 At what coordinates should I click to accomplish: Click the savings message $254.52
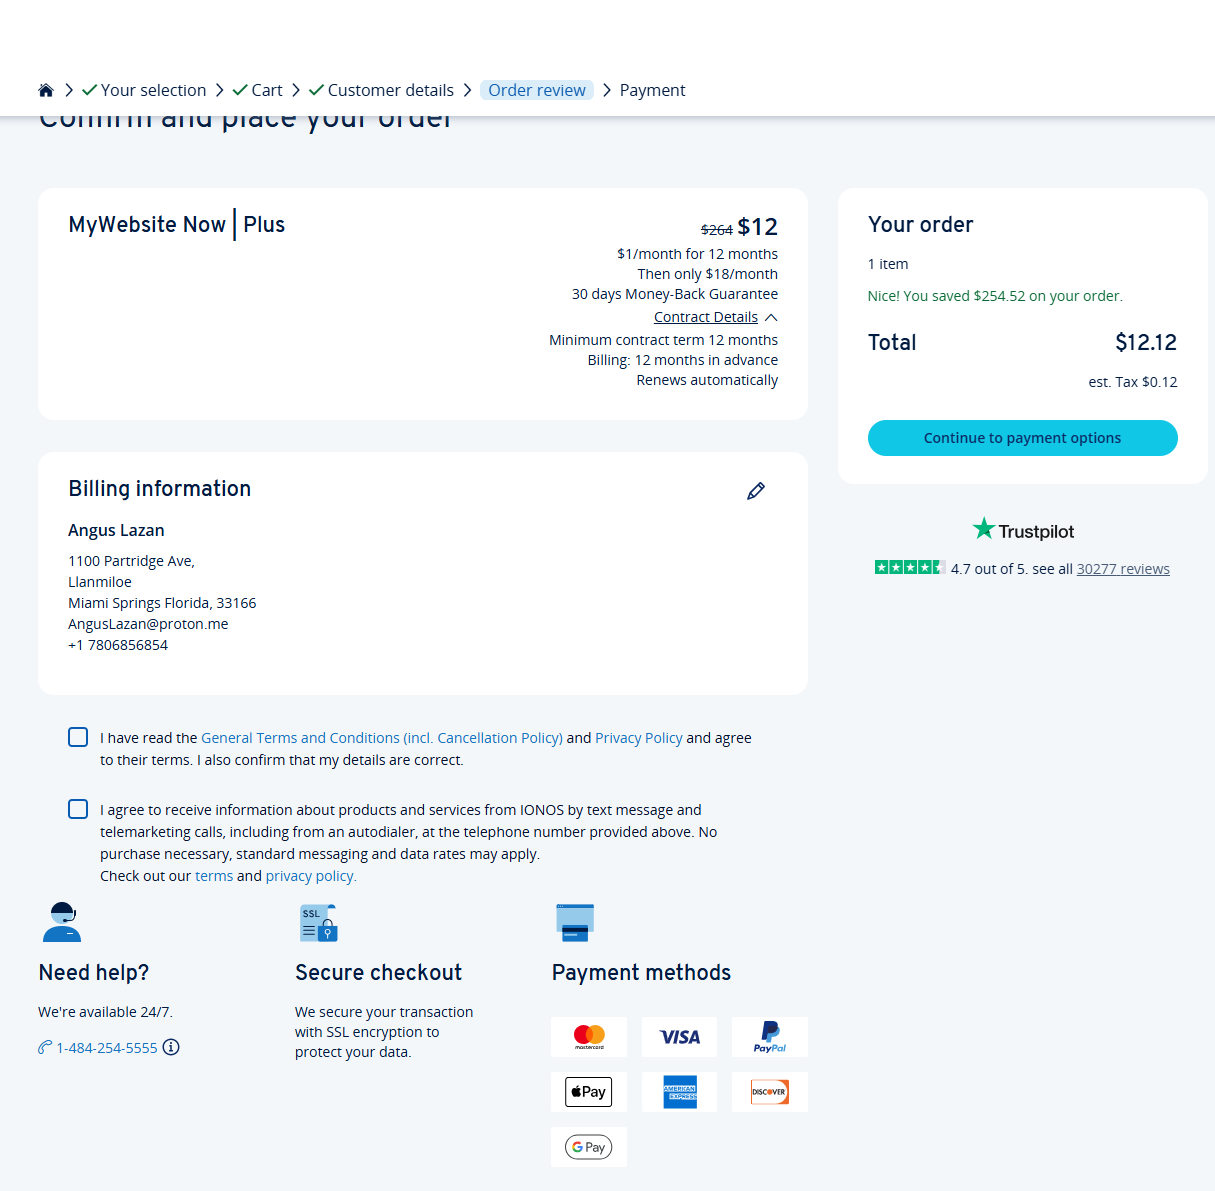click(995, 296)
